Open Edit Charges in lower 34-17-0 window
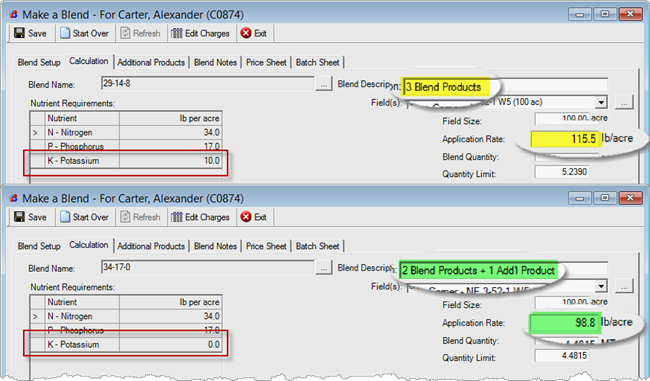650x381 pixels. tap(201, 217)
